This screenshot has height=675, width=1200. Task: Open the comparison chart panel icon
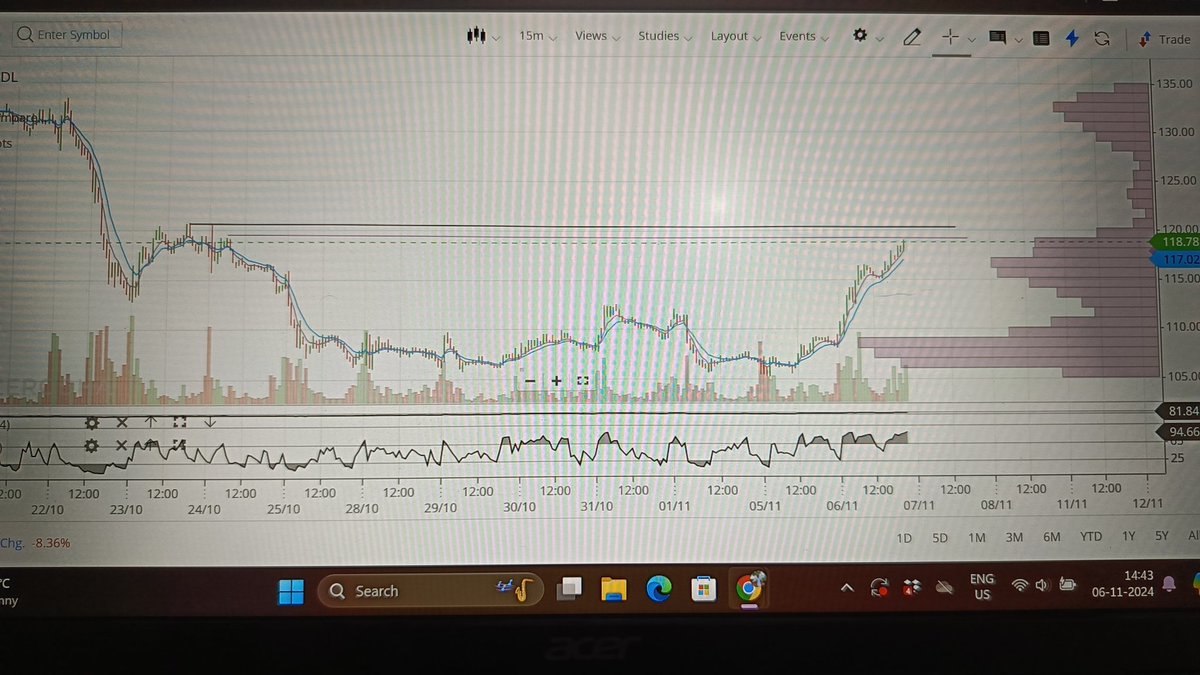996,37
